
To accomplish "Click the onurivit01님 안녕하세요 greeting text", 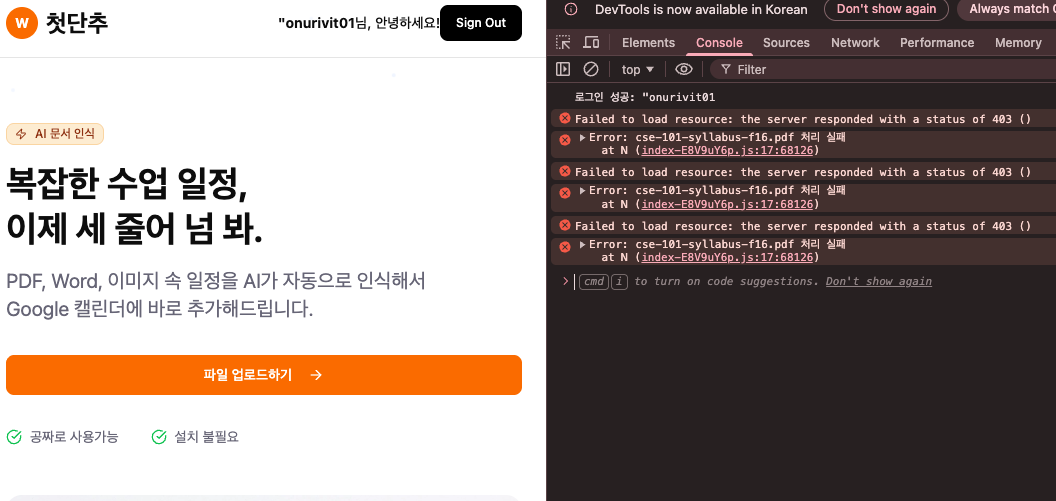I will (359, 23).
